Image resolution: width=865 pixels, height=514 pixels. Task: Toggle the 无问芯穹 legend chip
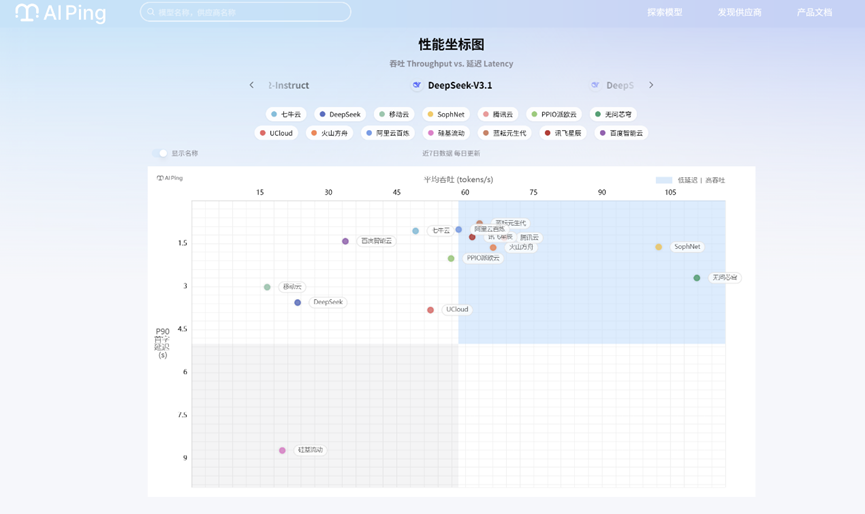pos(613,114)
